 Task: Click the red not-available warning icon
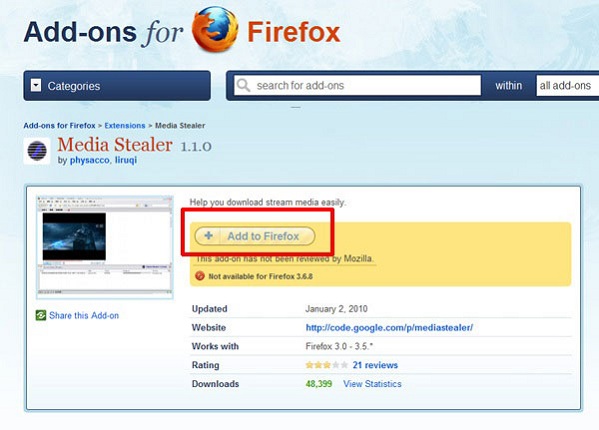click(200, 276)
